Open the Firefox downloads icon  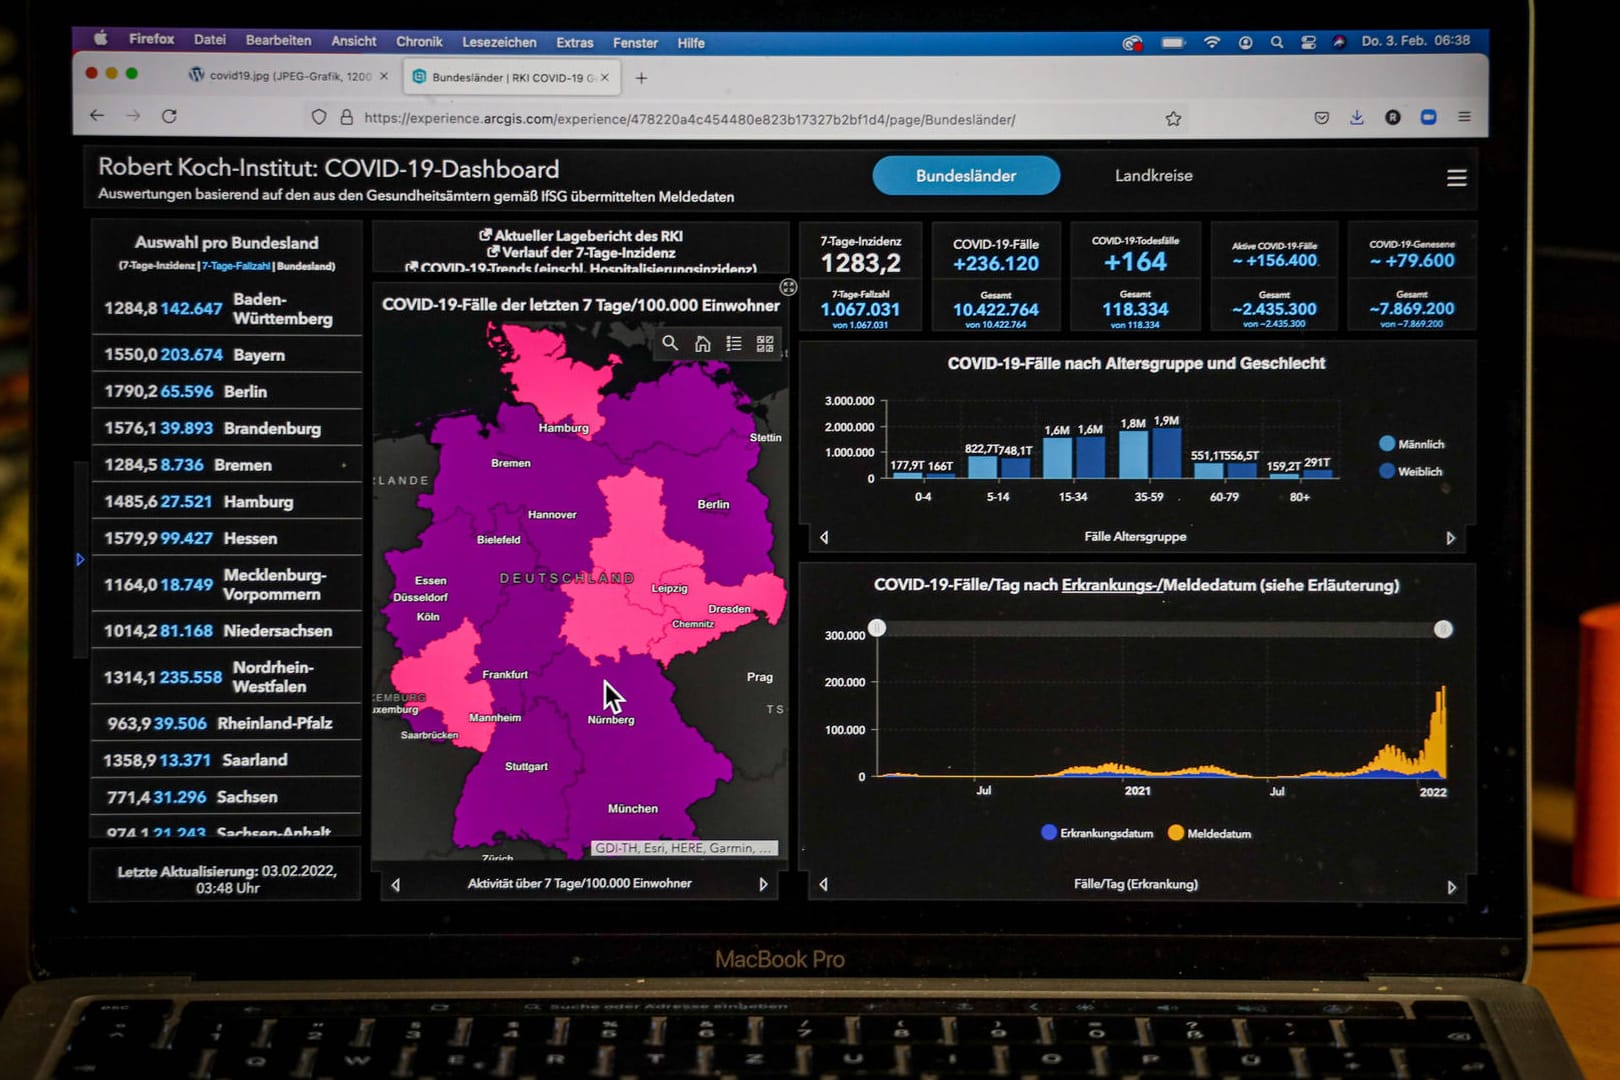click(x=1356, y=117)
